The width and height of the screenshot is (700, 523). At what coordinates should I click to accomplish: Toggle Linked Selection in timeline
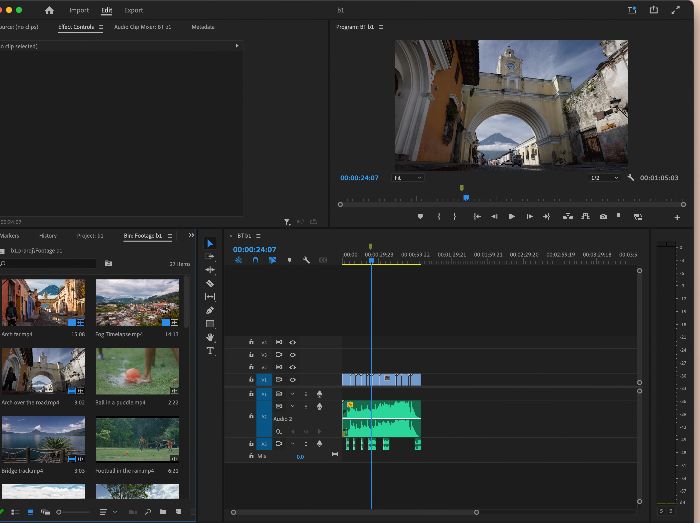272,260
